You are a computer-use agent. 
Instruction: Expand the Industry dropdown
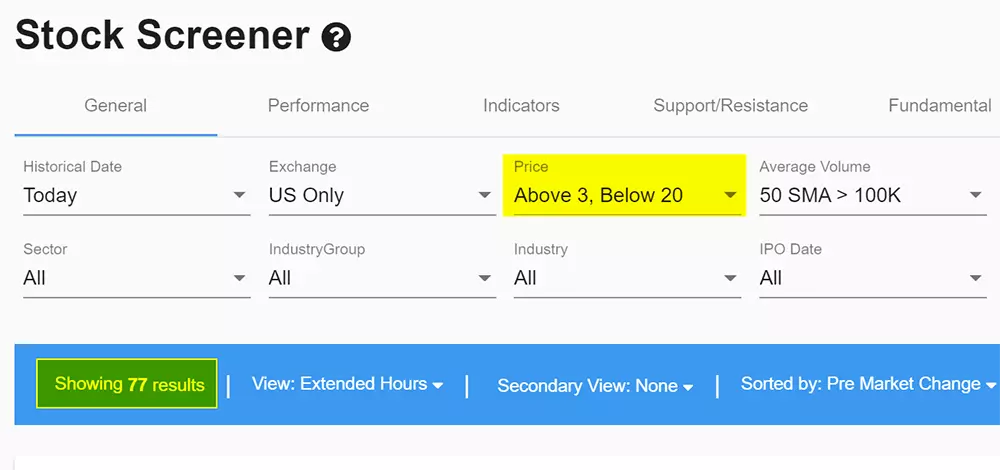[627, 278]
